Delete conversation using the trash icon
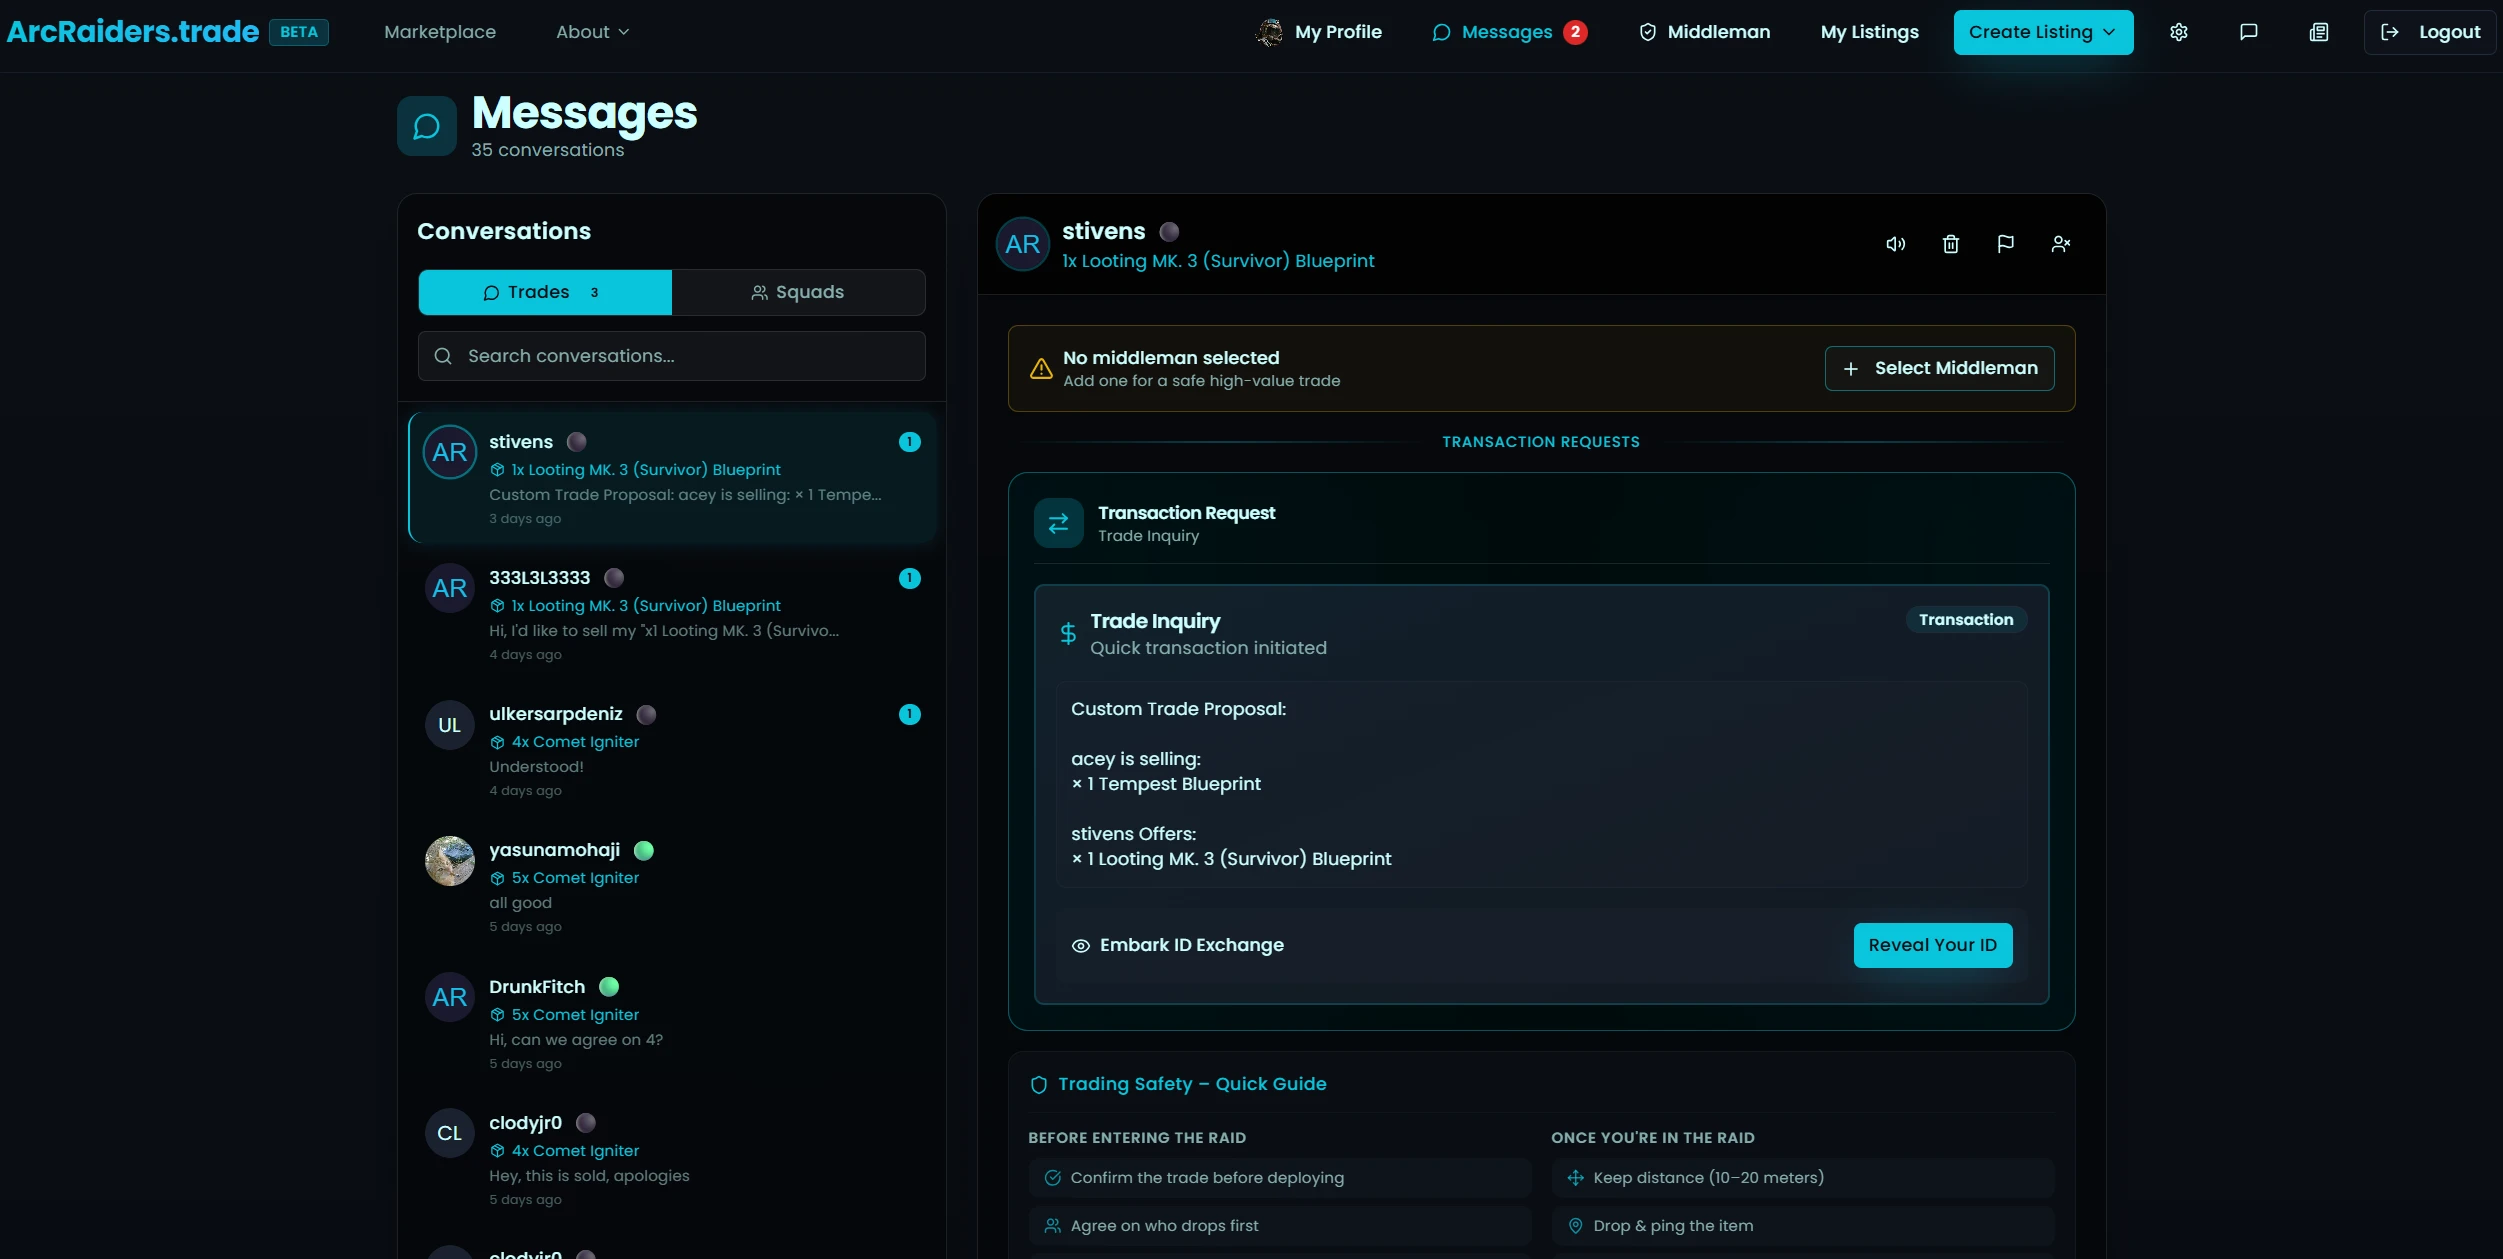The width and height of the screenshot is (2503, 1259). pyautogui.click(x=1950, y=244)
